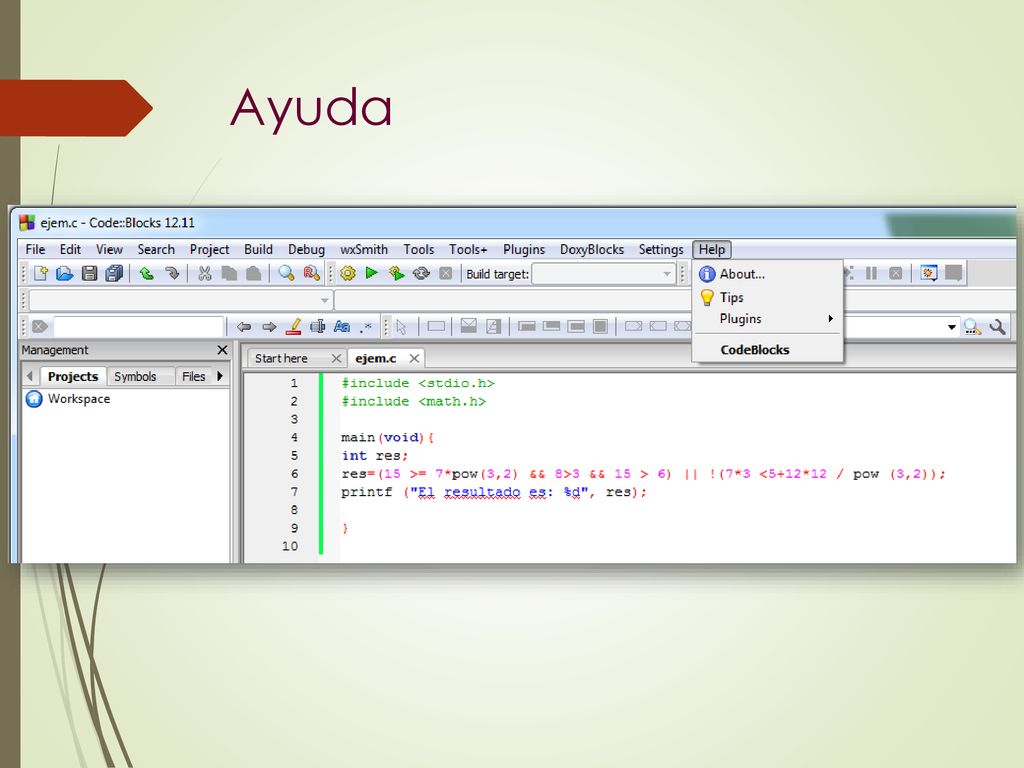Click the gray Redo arrow icon
The height and width of the screenshot is (768, 1024).
(172, 274)
